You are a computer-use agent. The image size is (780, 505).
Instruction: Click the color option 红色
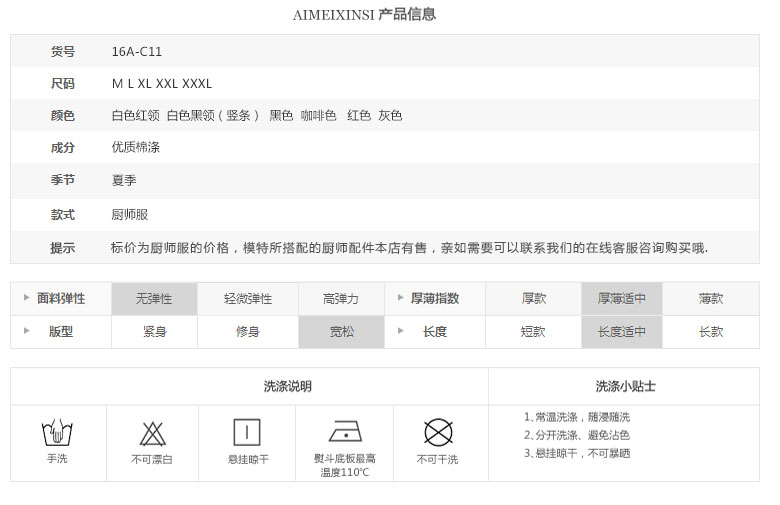pos(359,115)
